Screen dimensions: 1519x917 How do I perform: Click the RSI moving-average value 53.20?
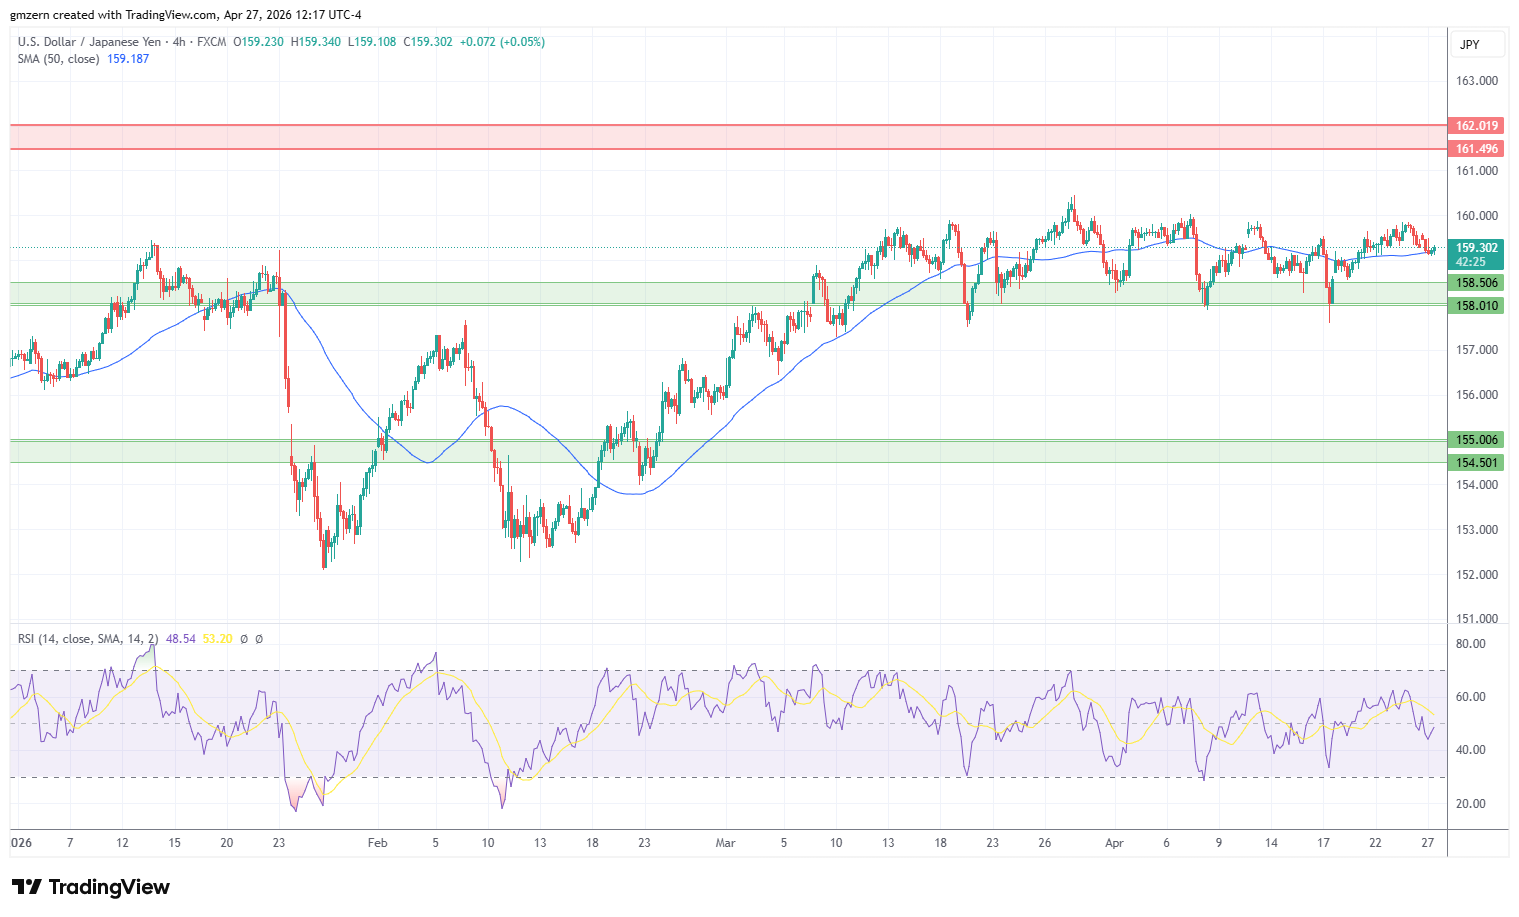click(217, 639)
